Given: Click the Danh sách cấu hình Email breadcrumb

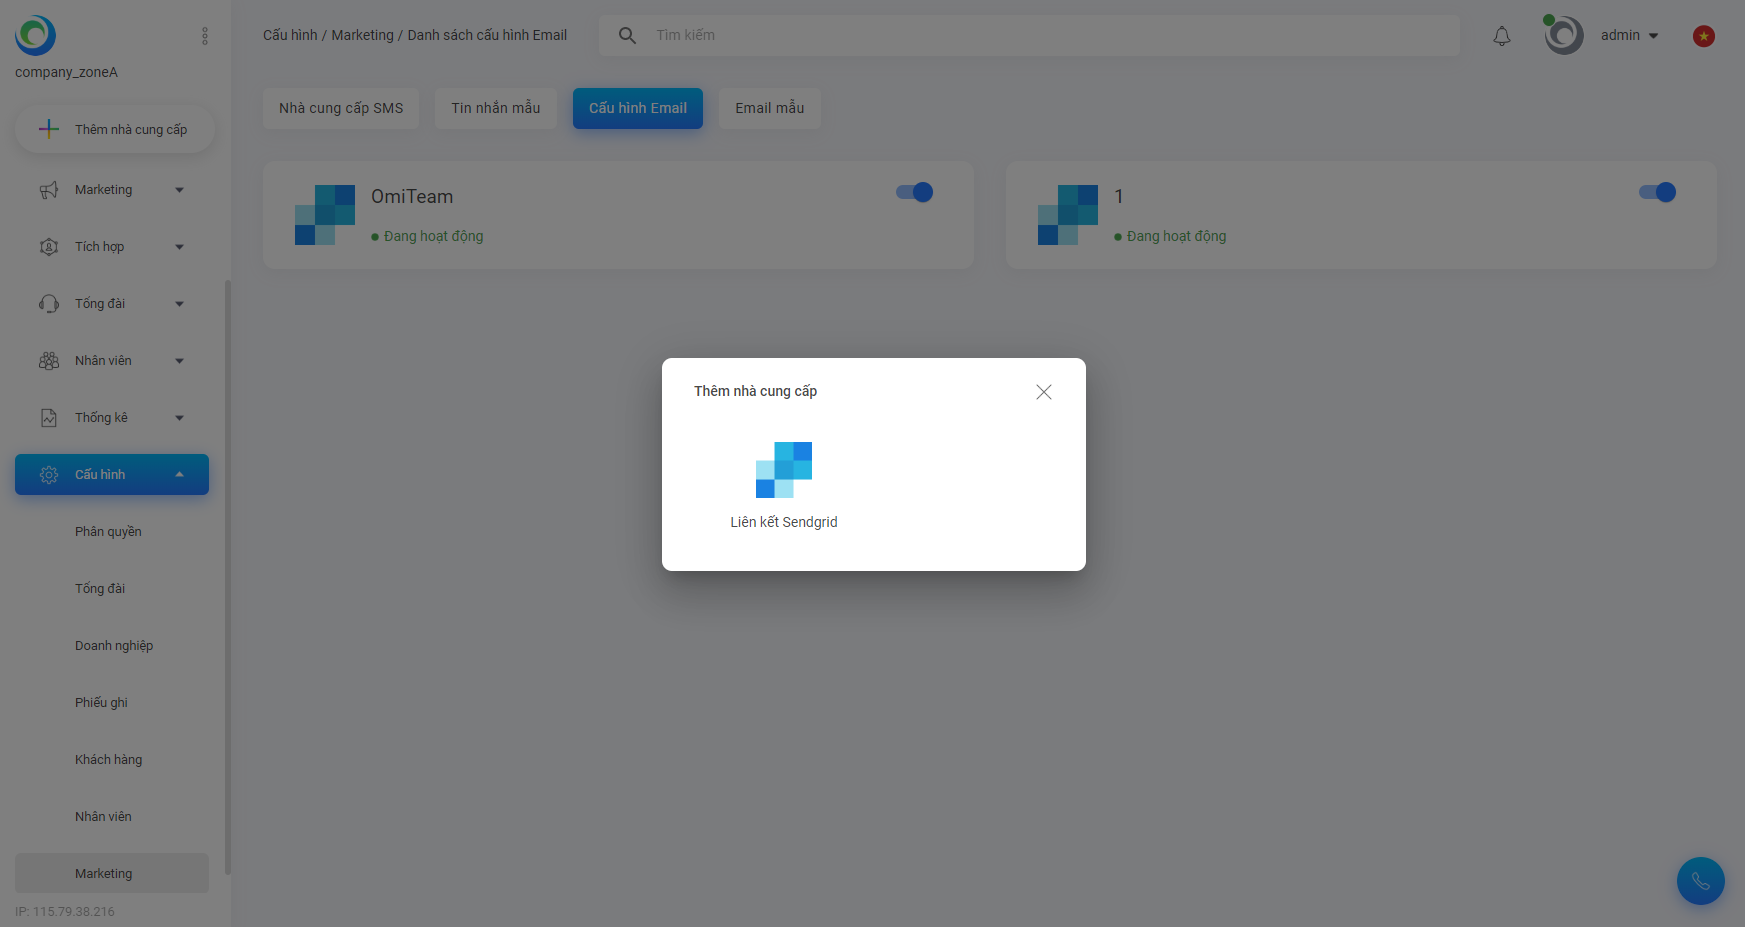Looking at the screenshot, I should tap(487, 35).
